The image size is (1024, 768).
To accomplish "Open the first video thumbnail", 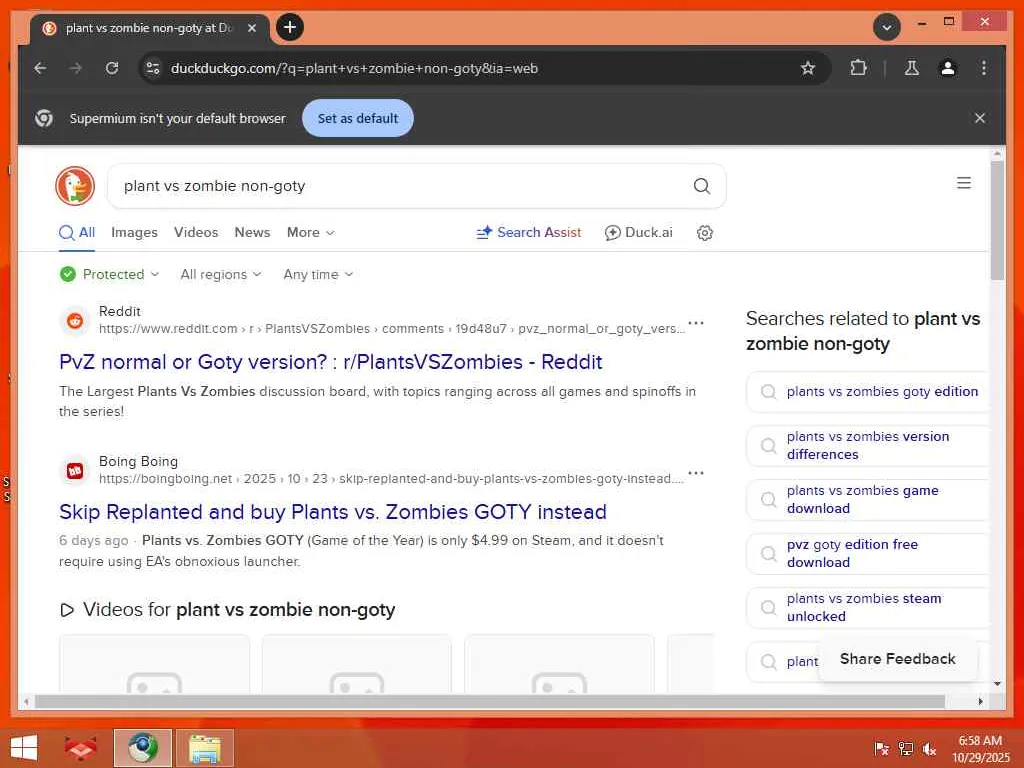I will (x=154, y=664).
